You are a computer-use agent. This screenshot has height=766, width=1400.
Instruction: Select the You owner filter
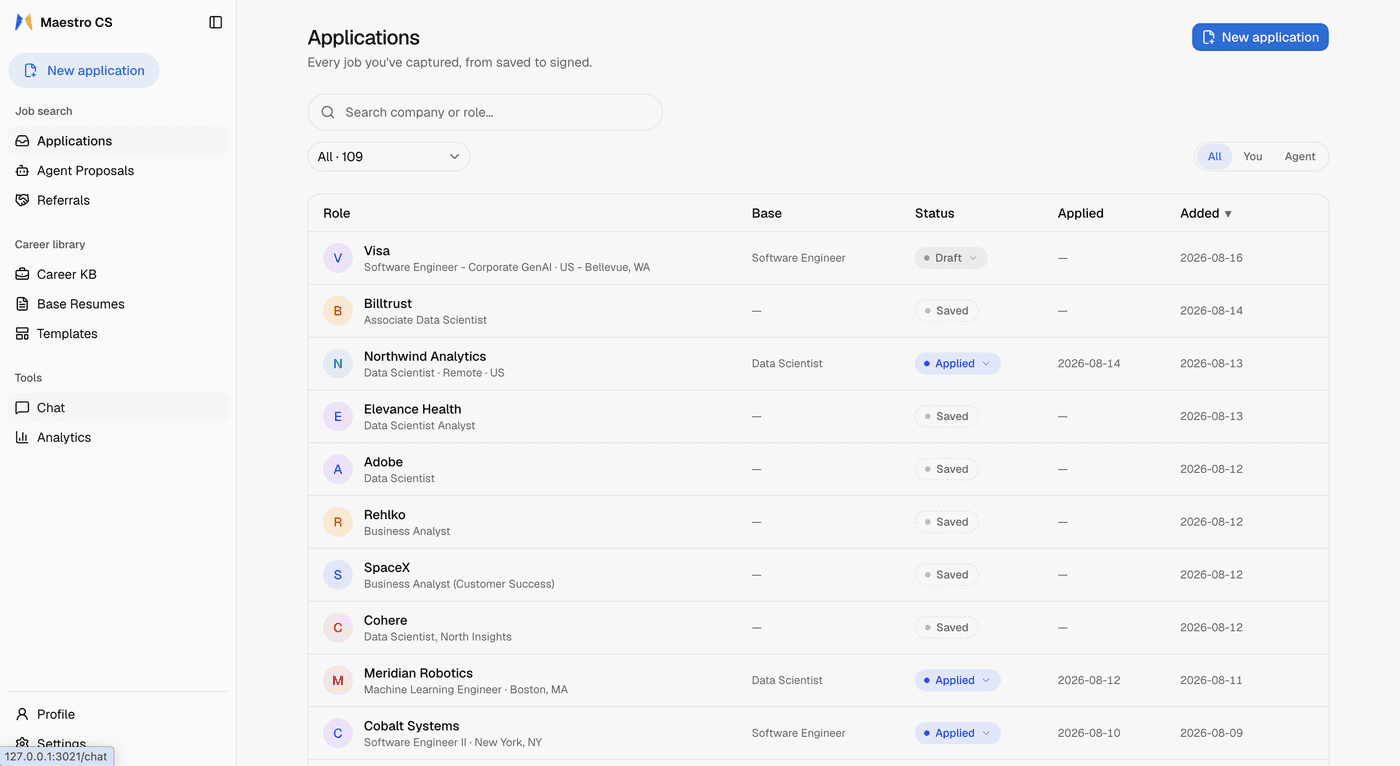(1253, 157)
